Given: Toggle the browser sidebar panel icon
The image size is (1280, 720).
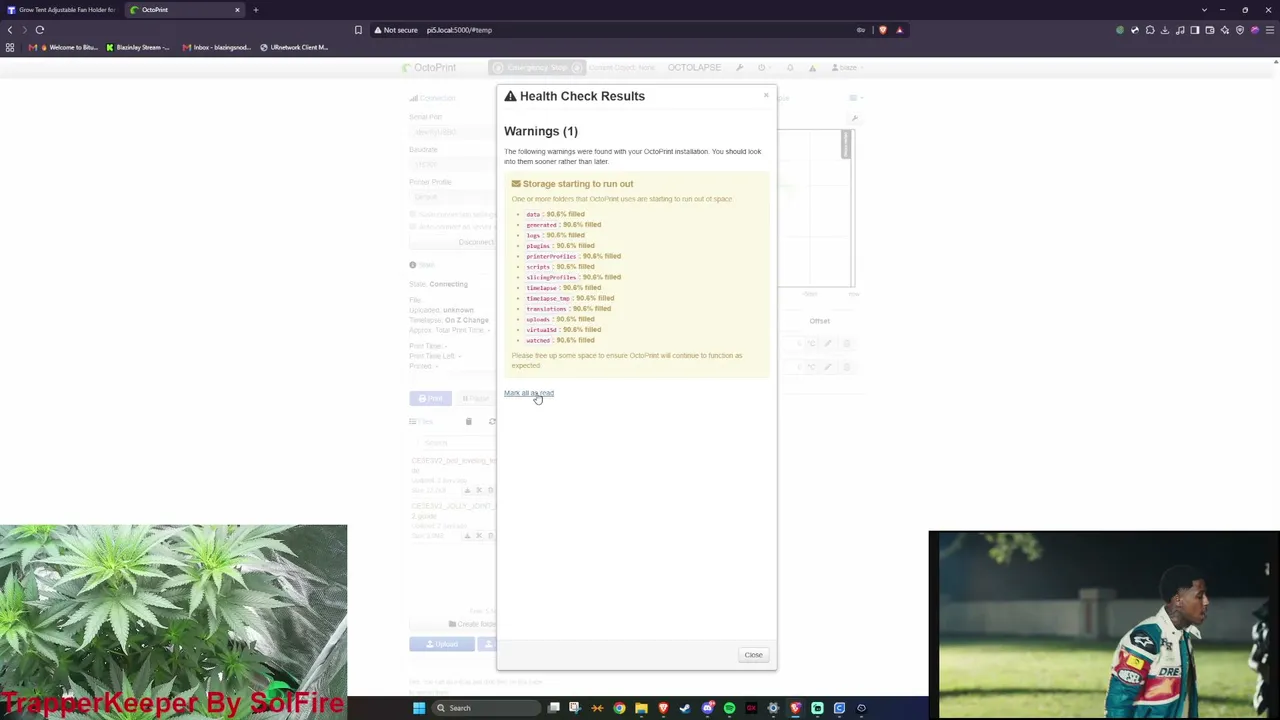Looking at the screenshot, I should 1194,30.
